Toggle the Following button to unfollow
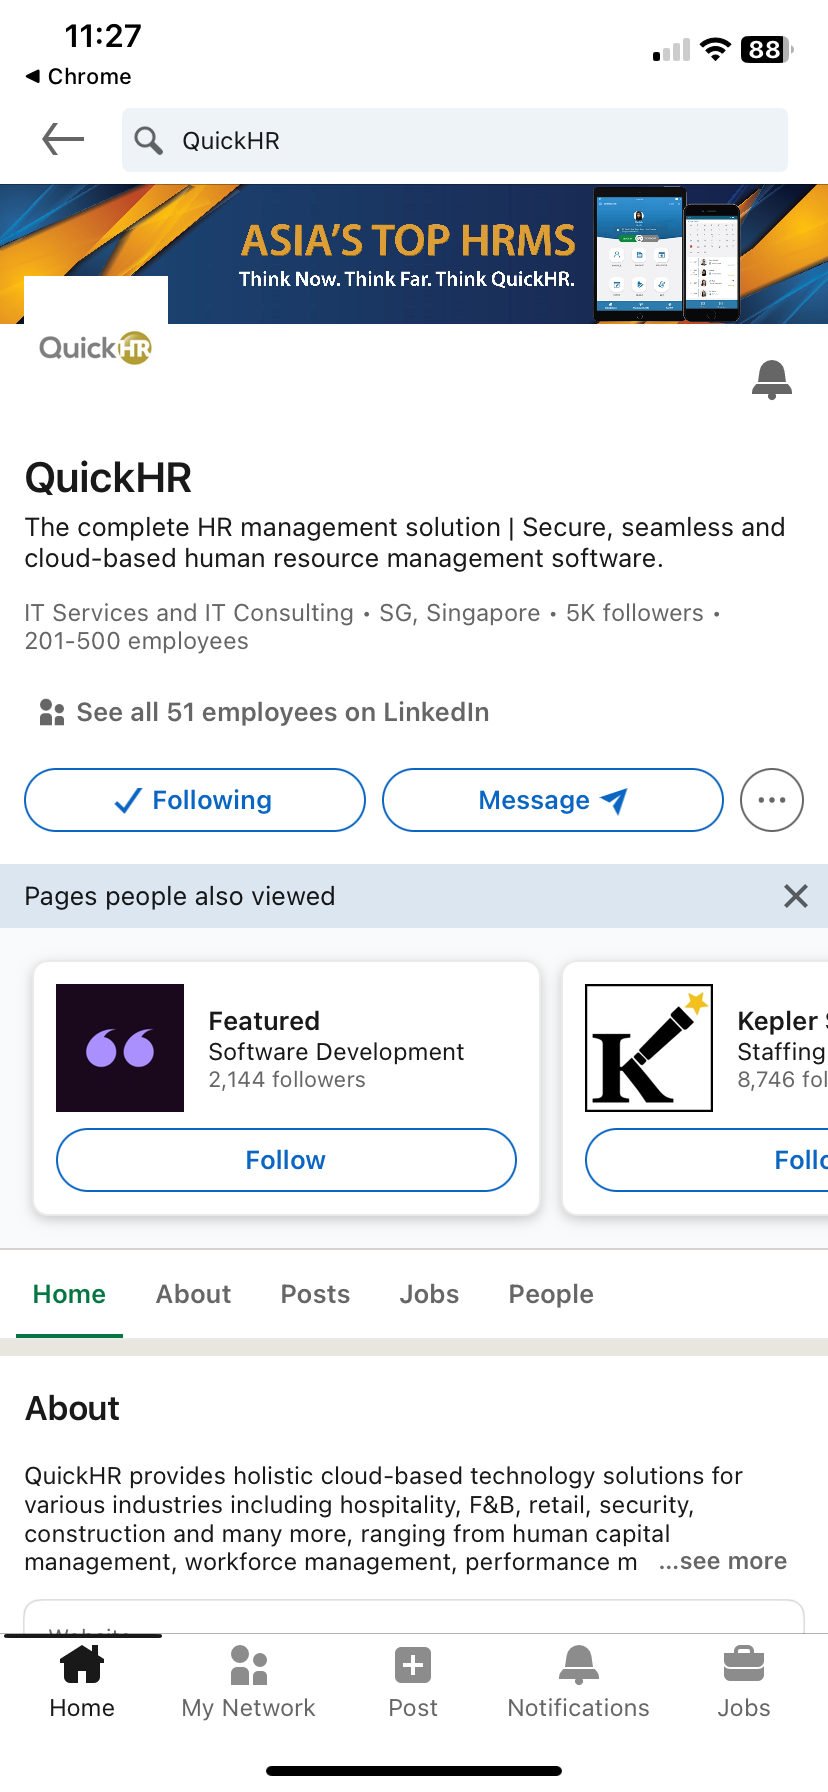This screenshot has width=828, height=1792. click(x=195, y=800)
